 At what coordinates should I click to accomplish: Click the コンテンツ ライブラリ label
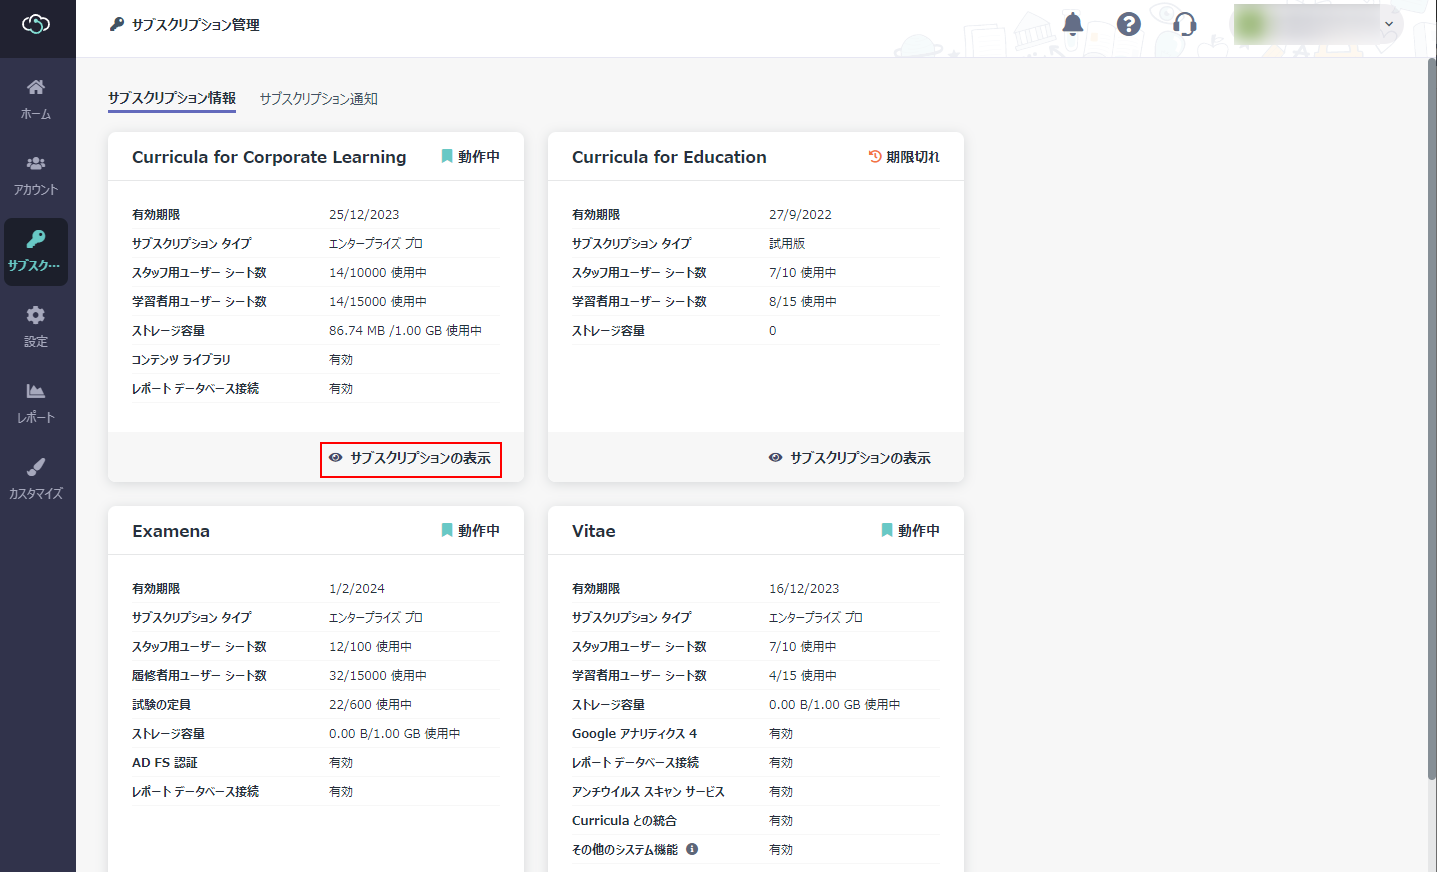click(181, 359)
